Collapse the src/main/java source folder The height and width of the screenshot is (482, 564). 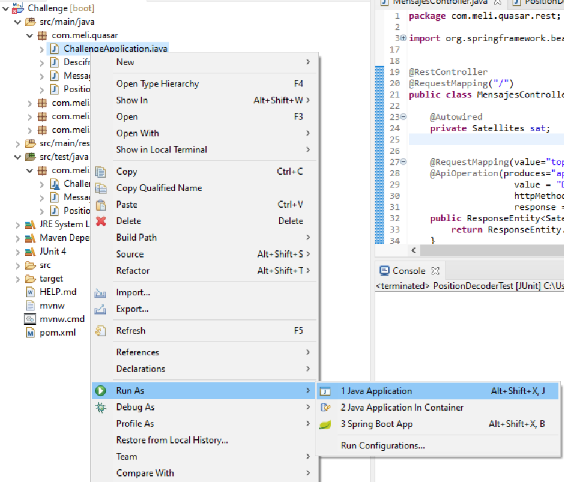tap(18, 22)
